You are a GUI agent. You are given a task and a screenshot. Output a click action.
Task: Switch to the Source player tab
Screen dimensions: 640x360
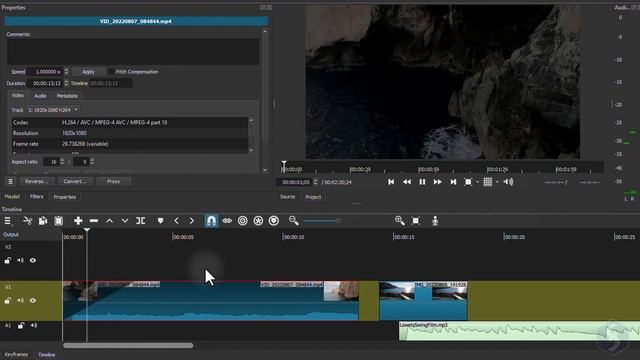click(287, 197)
